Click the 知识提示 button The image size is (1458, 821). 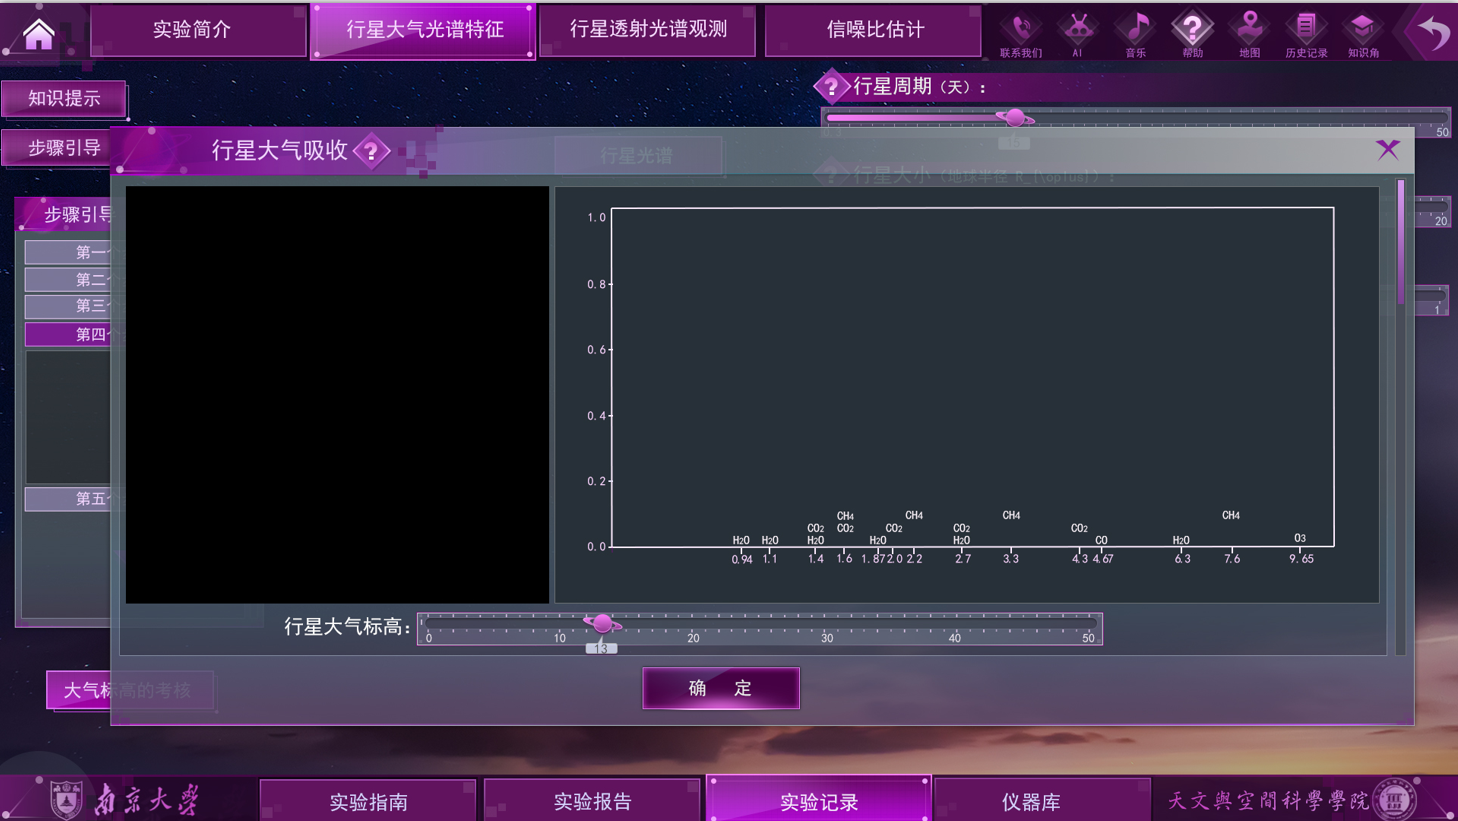[x=64, y=99]
